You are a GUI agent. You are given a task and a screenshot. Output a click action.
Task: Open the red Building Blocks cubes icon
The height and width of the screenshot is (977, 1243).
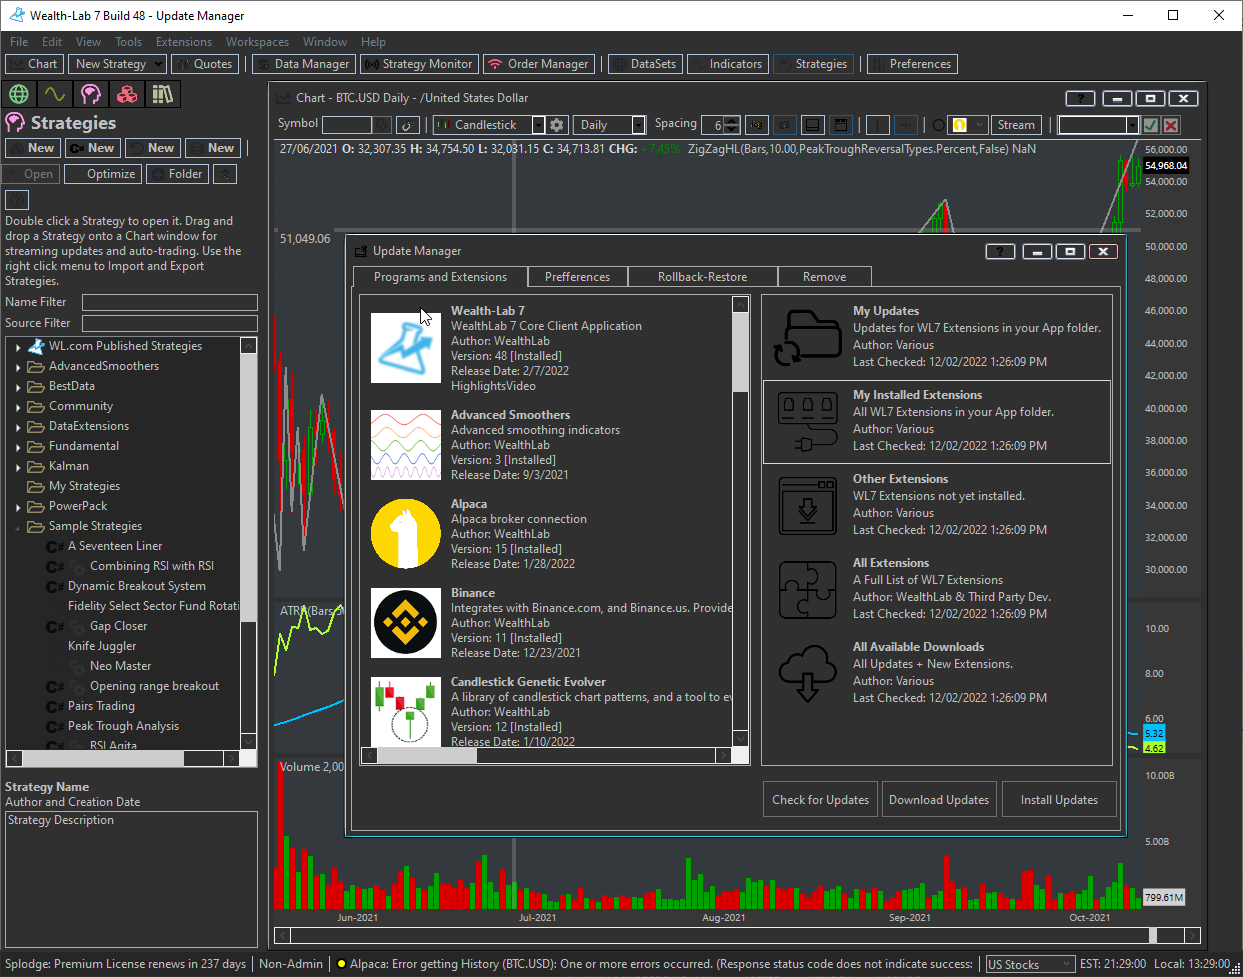click(x=127, y=94)
